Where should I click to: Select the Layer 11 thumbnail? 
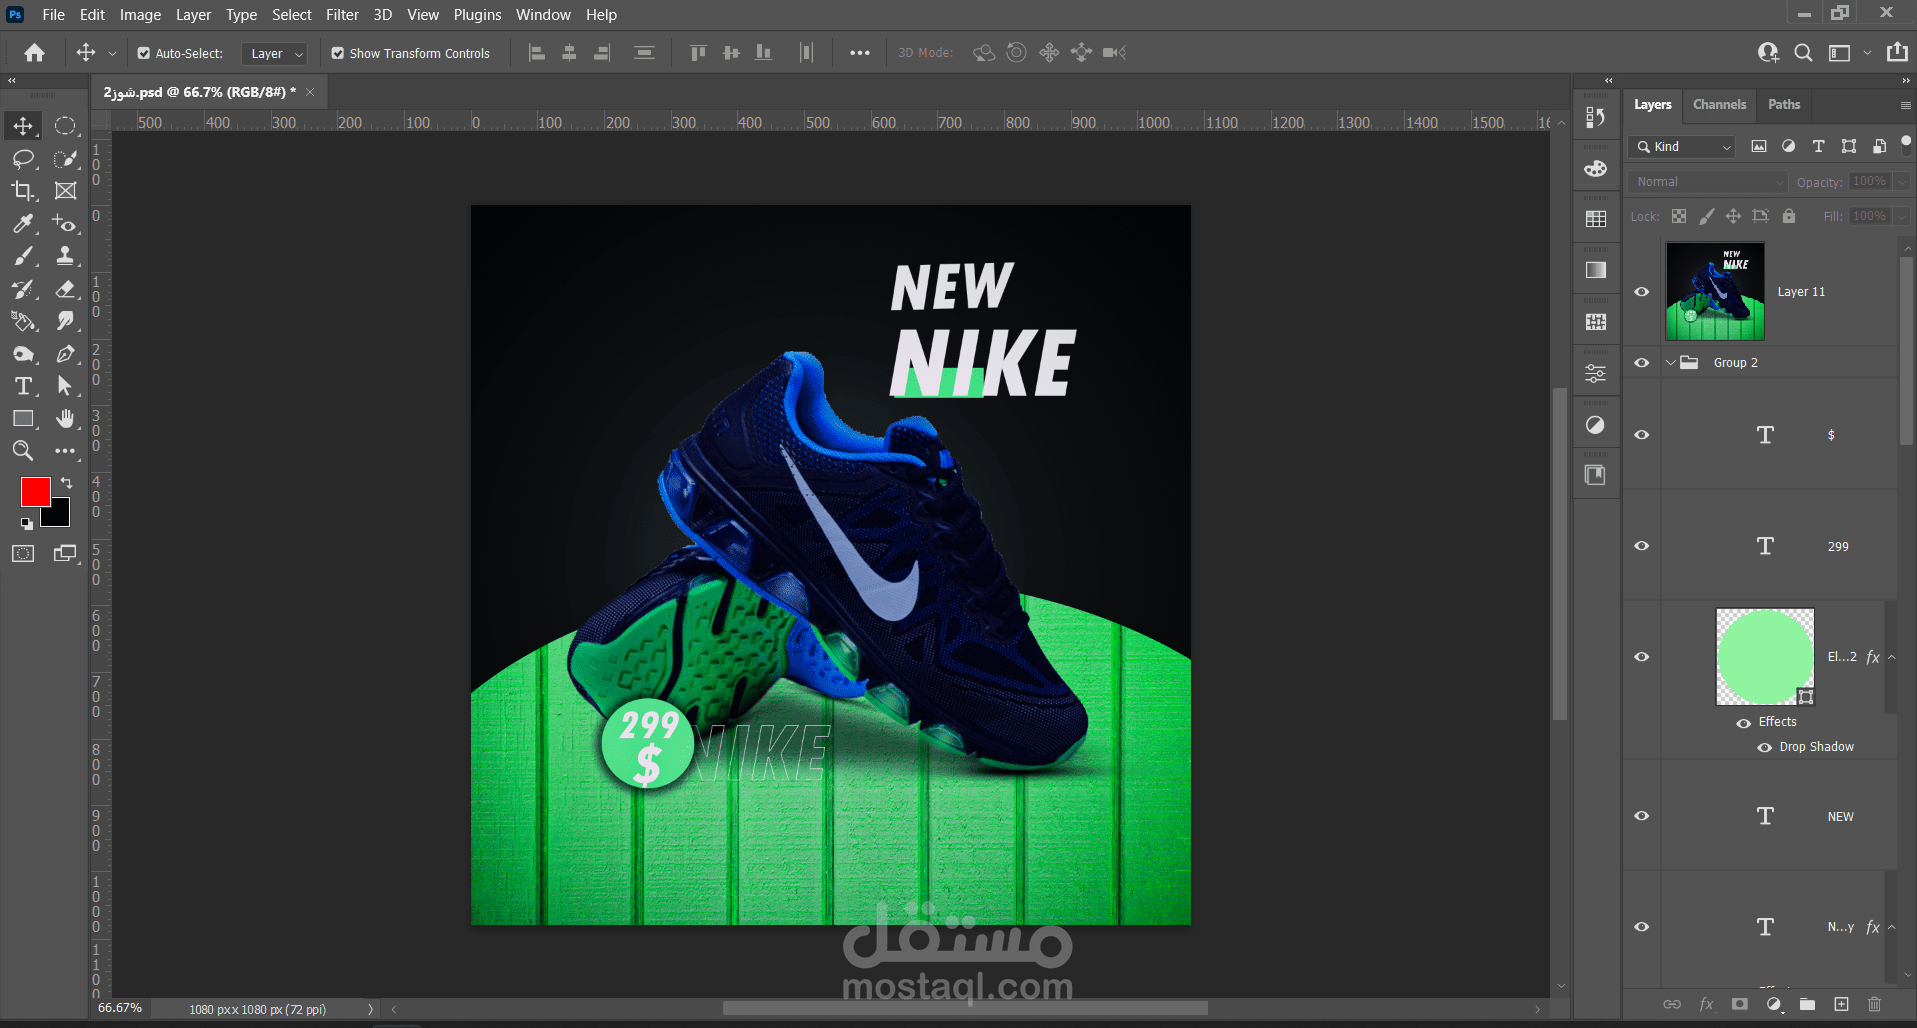[1715, 292]
